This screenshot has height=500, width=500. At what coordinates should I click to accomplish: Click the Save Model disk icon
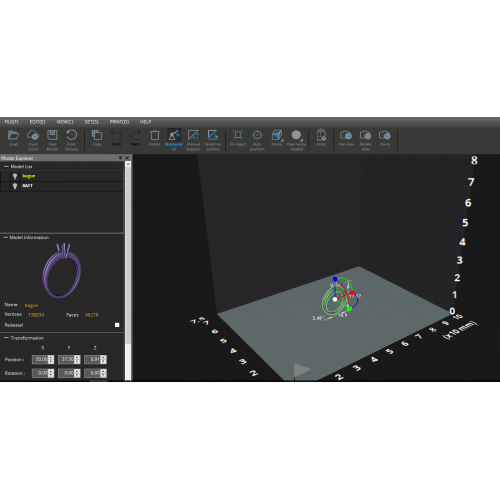click(52, 135)
